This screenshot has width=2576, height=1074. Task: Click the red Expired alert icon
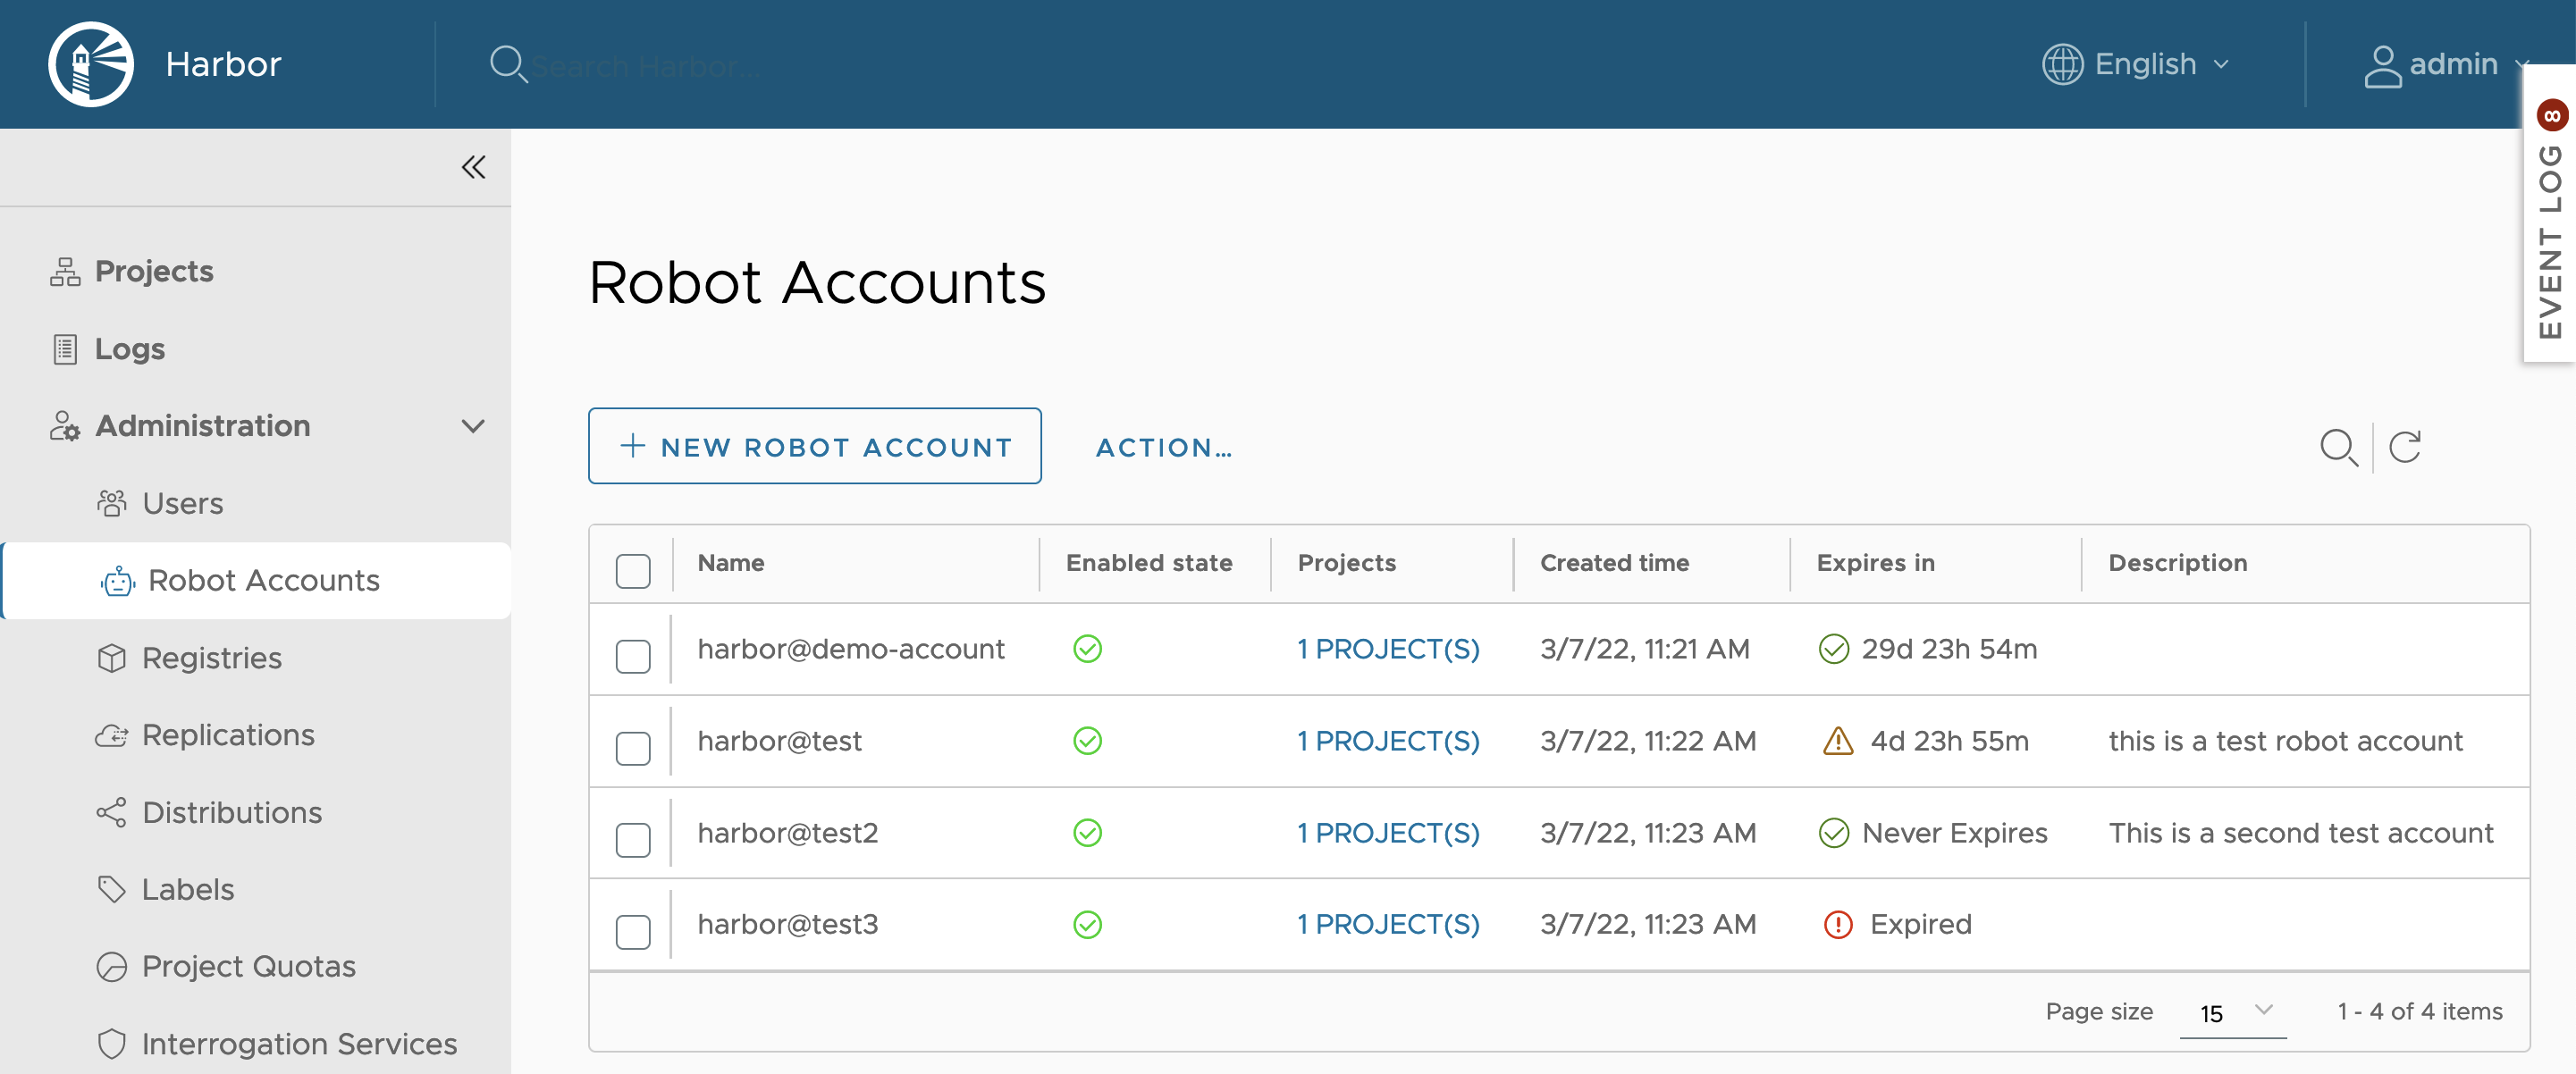tap(1838, 925)
